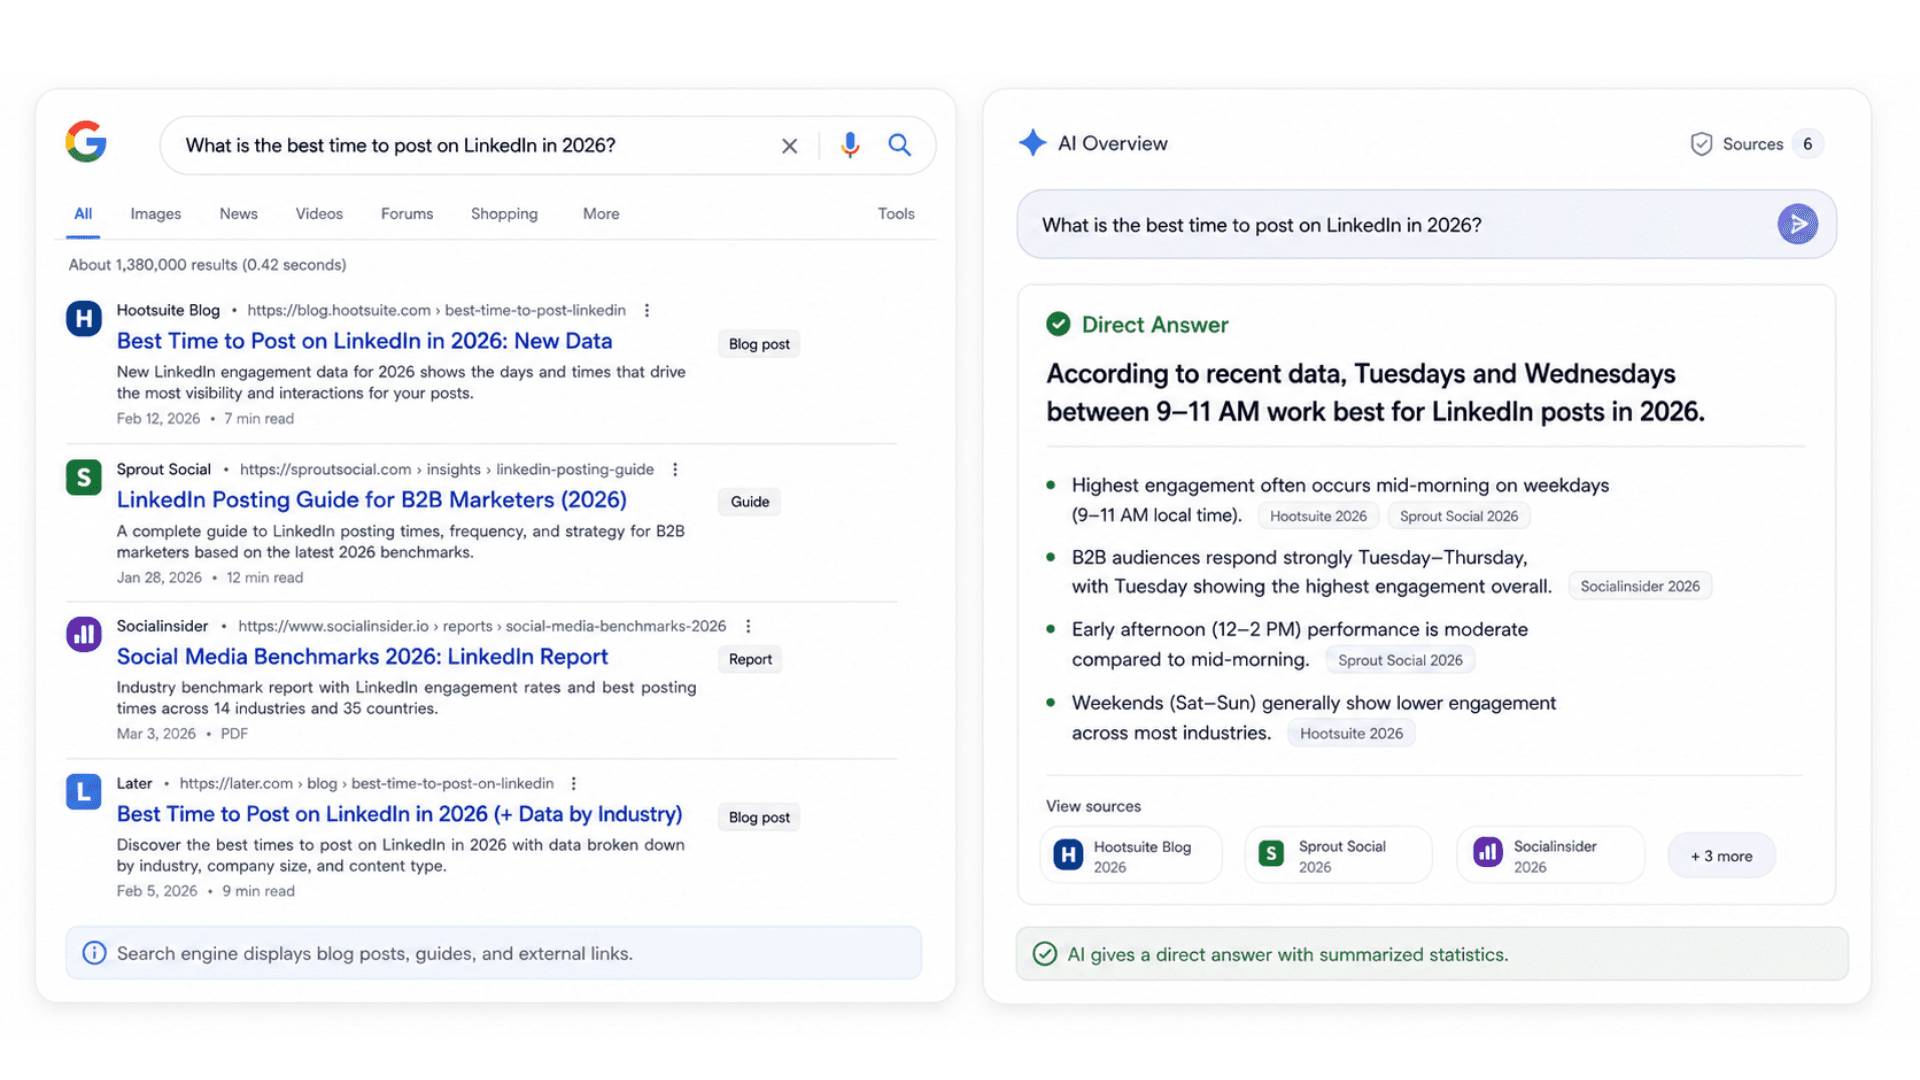
Task: Click Report tag on Socialinsider result
Action: click(750, 660)
